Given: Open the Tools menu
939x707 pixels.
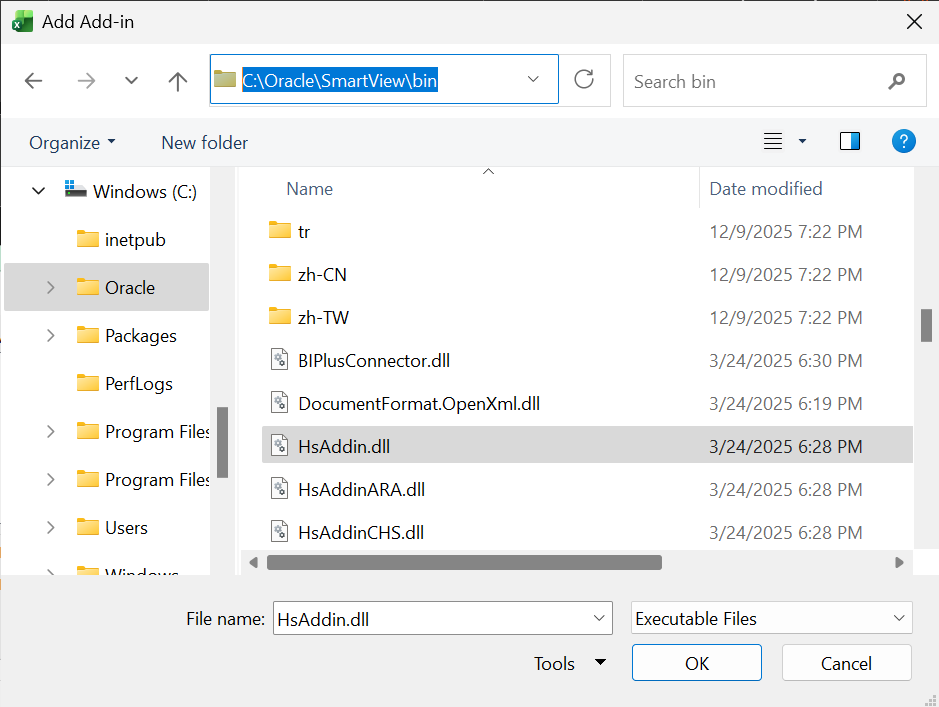Looking at the screenshot, I should tap(569, 663).
